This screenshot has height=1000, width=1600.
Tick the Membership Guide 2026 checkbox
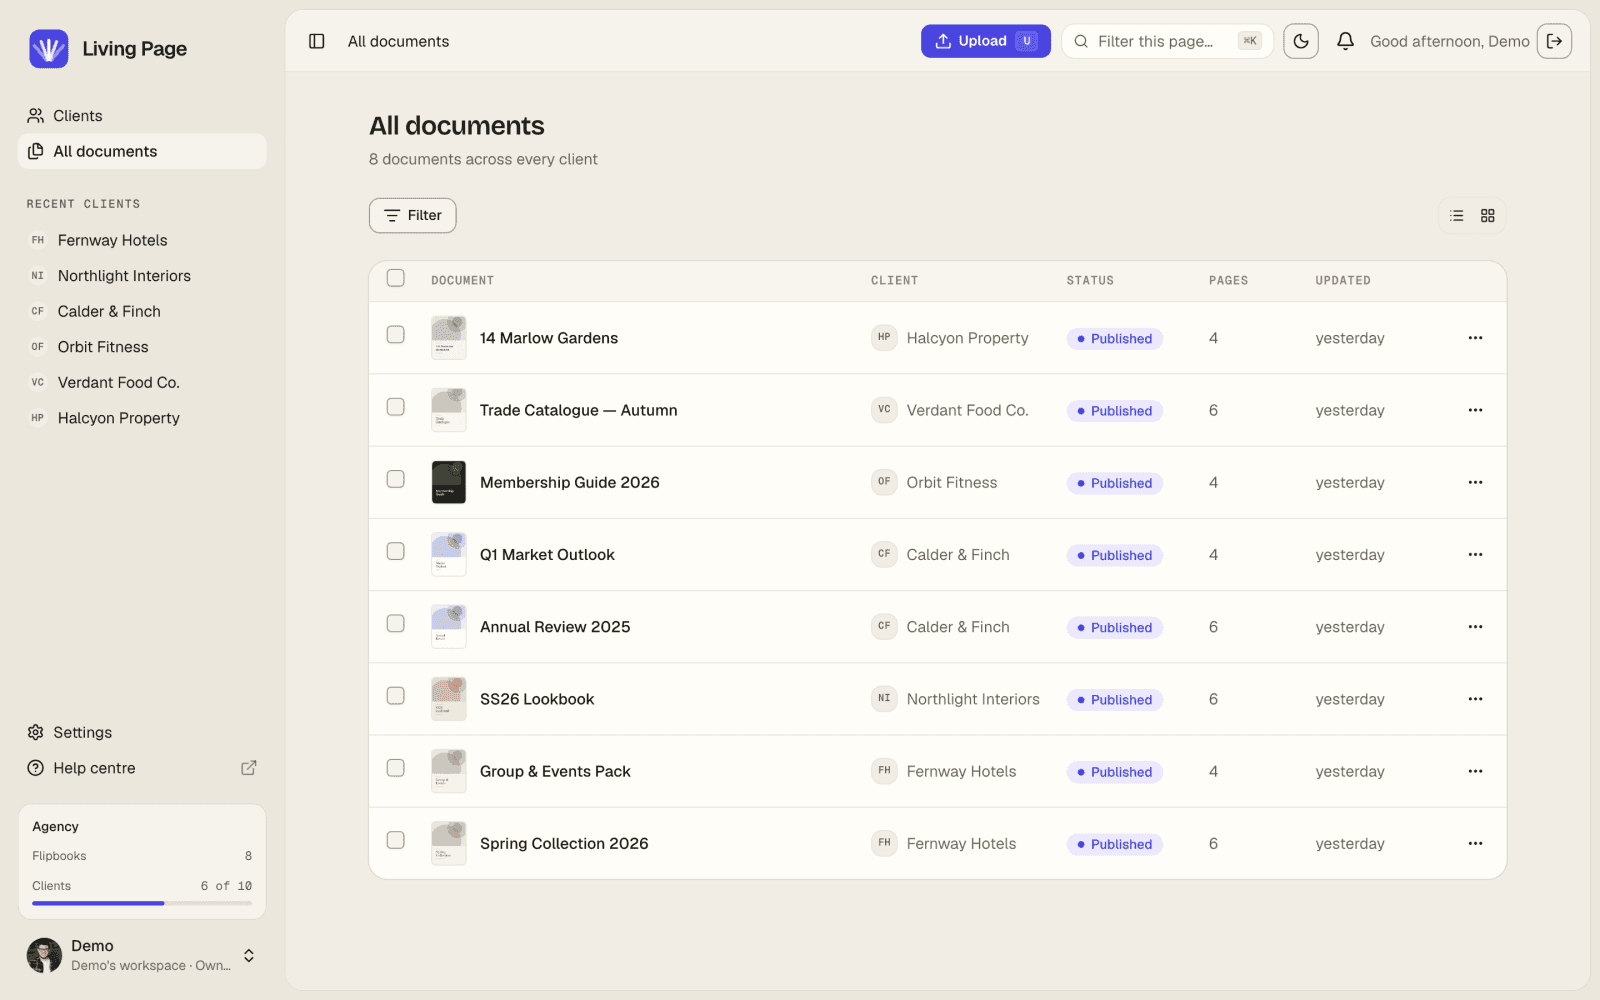pyautogui.click(x=396, y=479)
